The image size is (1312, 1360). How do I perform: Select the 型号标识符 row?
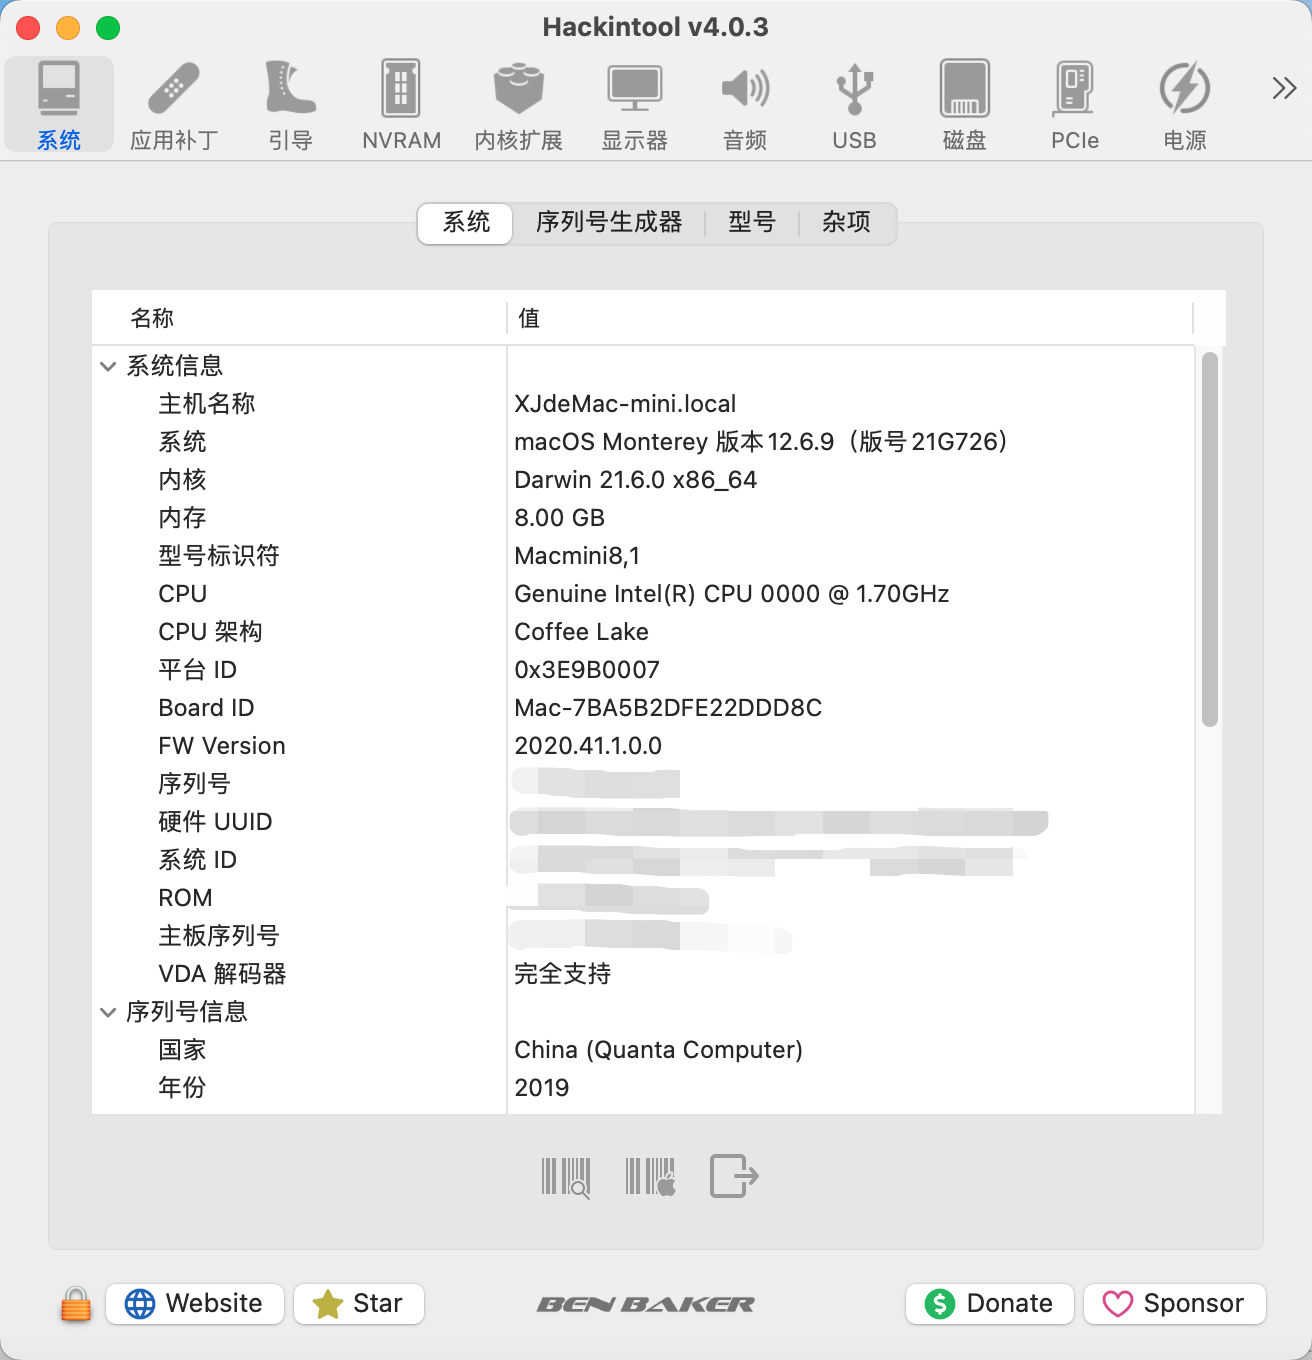(644, 556)
